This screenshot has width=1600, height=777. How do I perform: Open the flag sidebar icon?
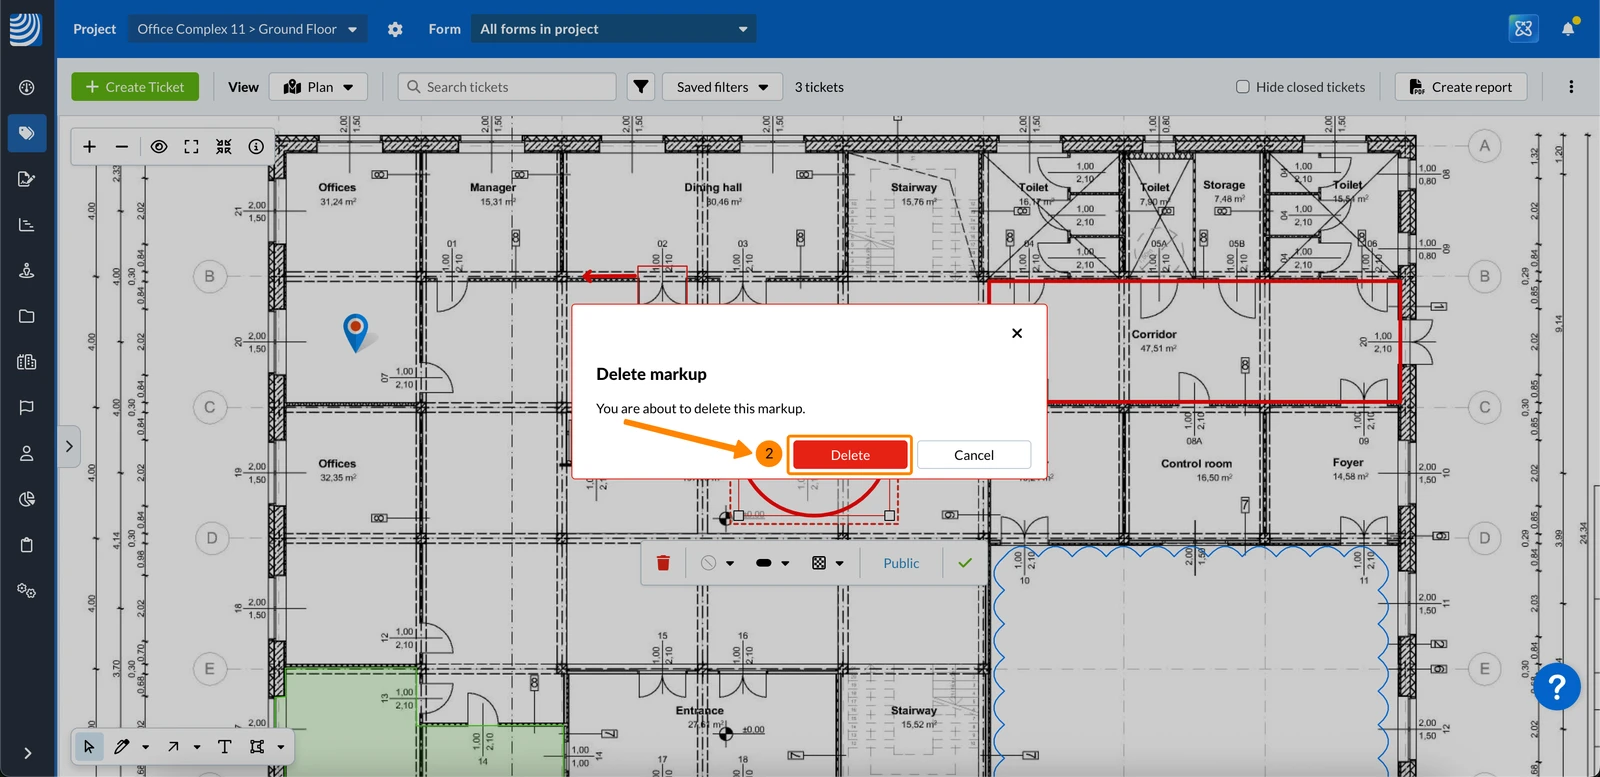click(27, 407)
